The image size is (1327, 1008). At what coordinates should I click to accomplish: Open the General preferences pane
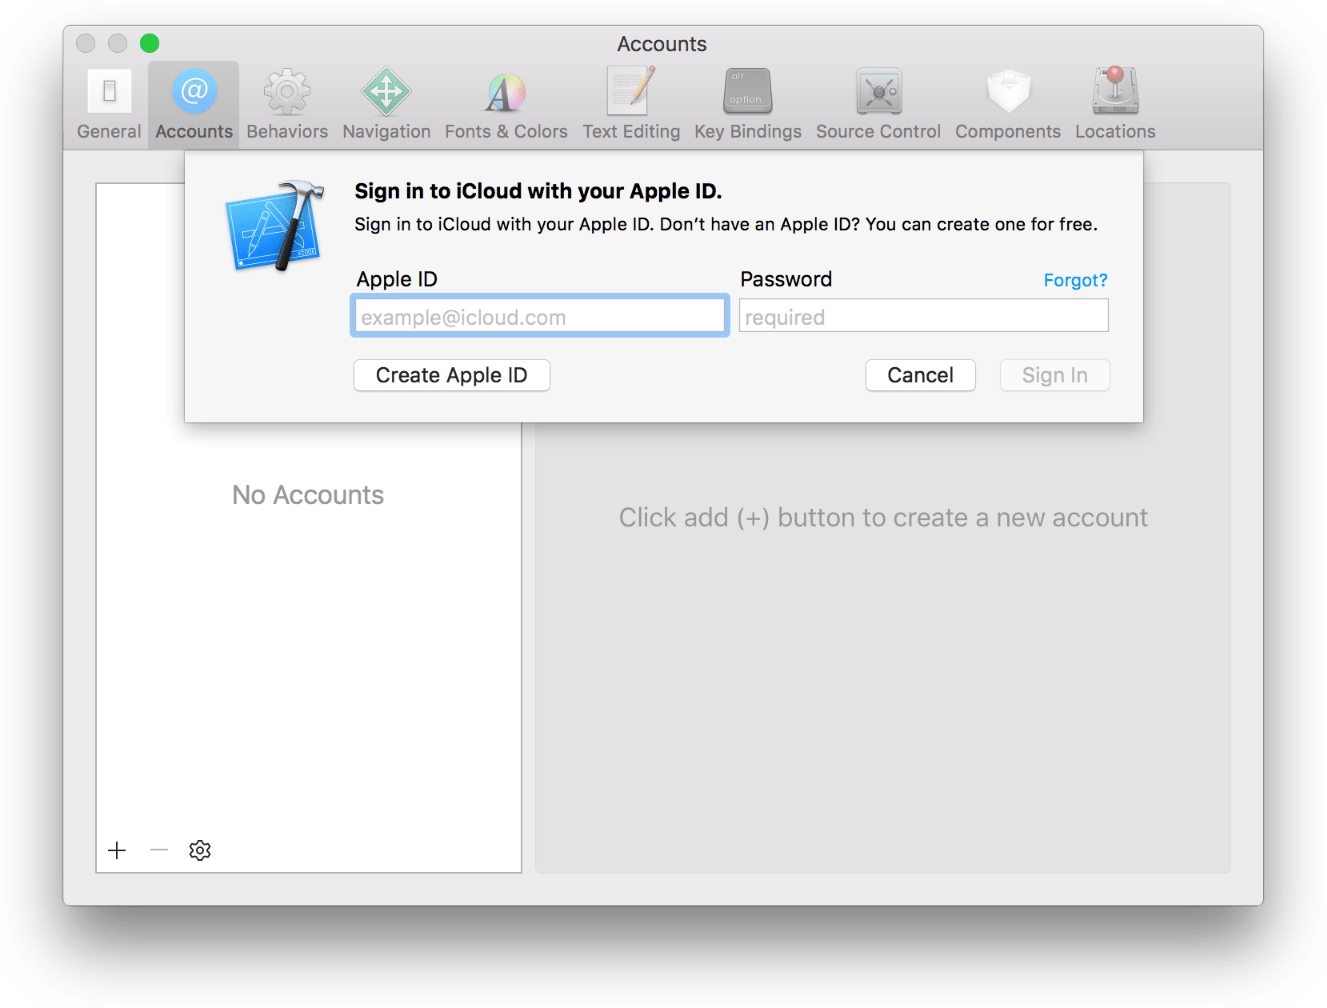[108, 100]
